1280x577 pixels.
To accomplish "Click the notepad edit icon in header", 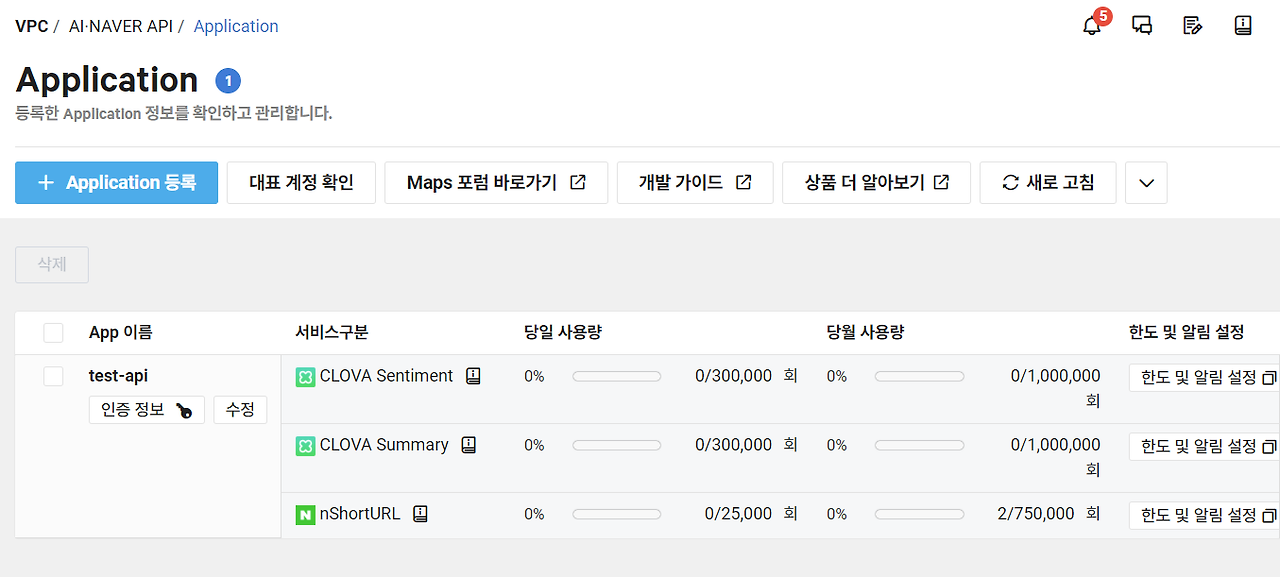I will click(x=1192, y=25).
